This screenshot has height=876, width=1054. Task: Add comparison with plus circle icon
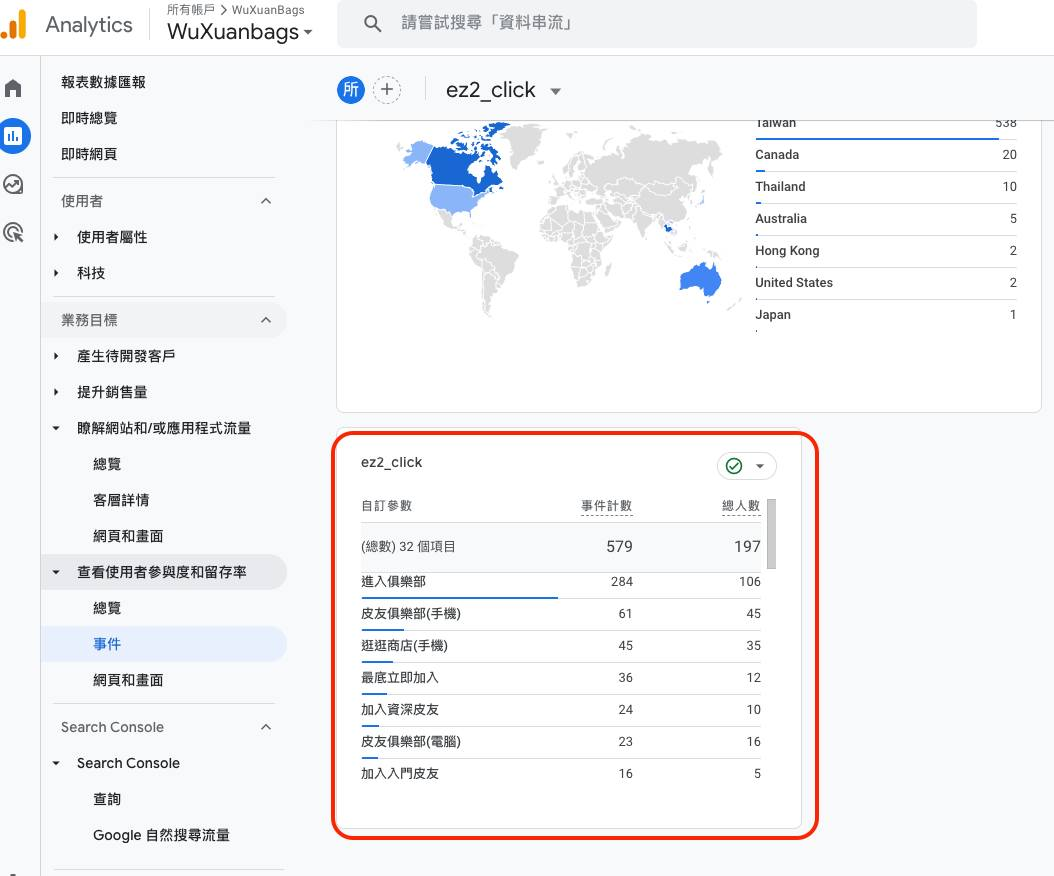tap(387, 89)
